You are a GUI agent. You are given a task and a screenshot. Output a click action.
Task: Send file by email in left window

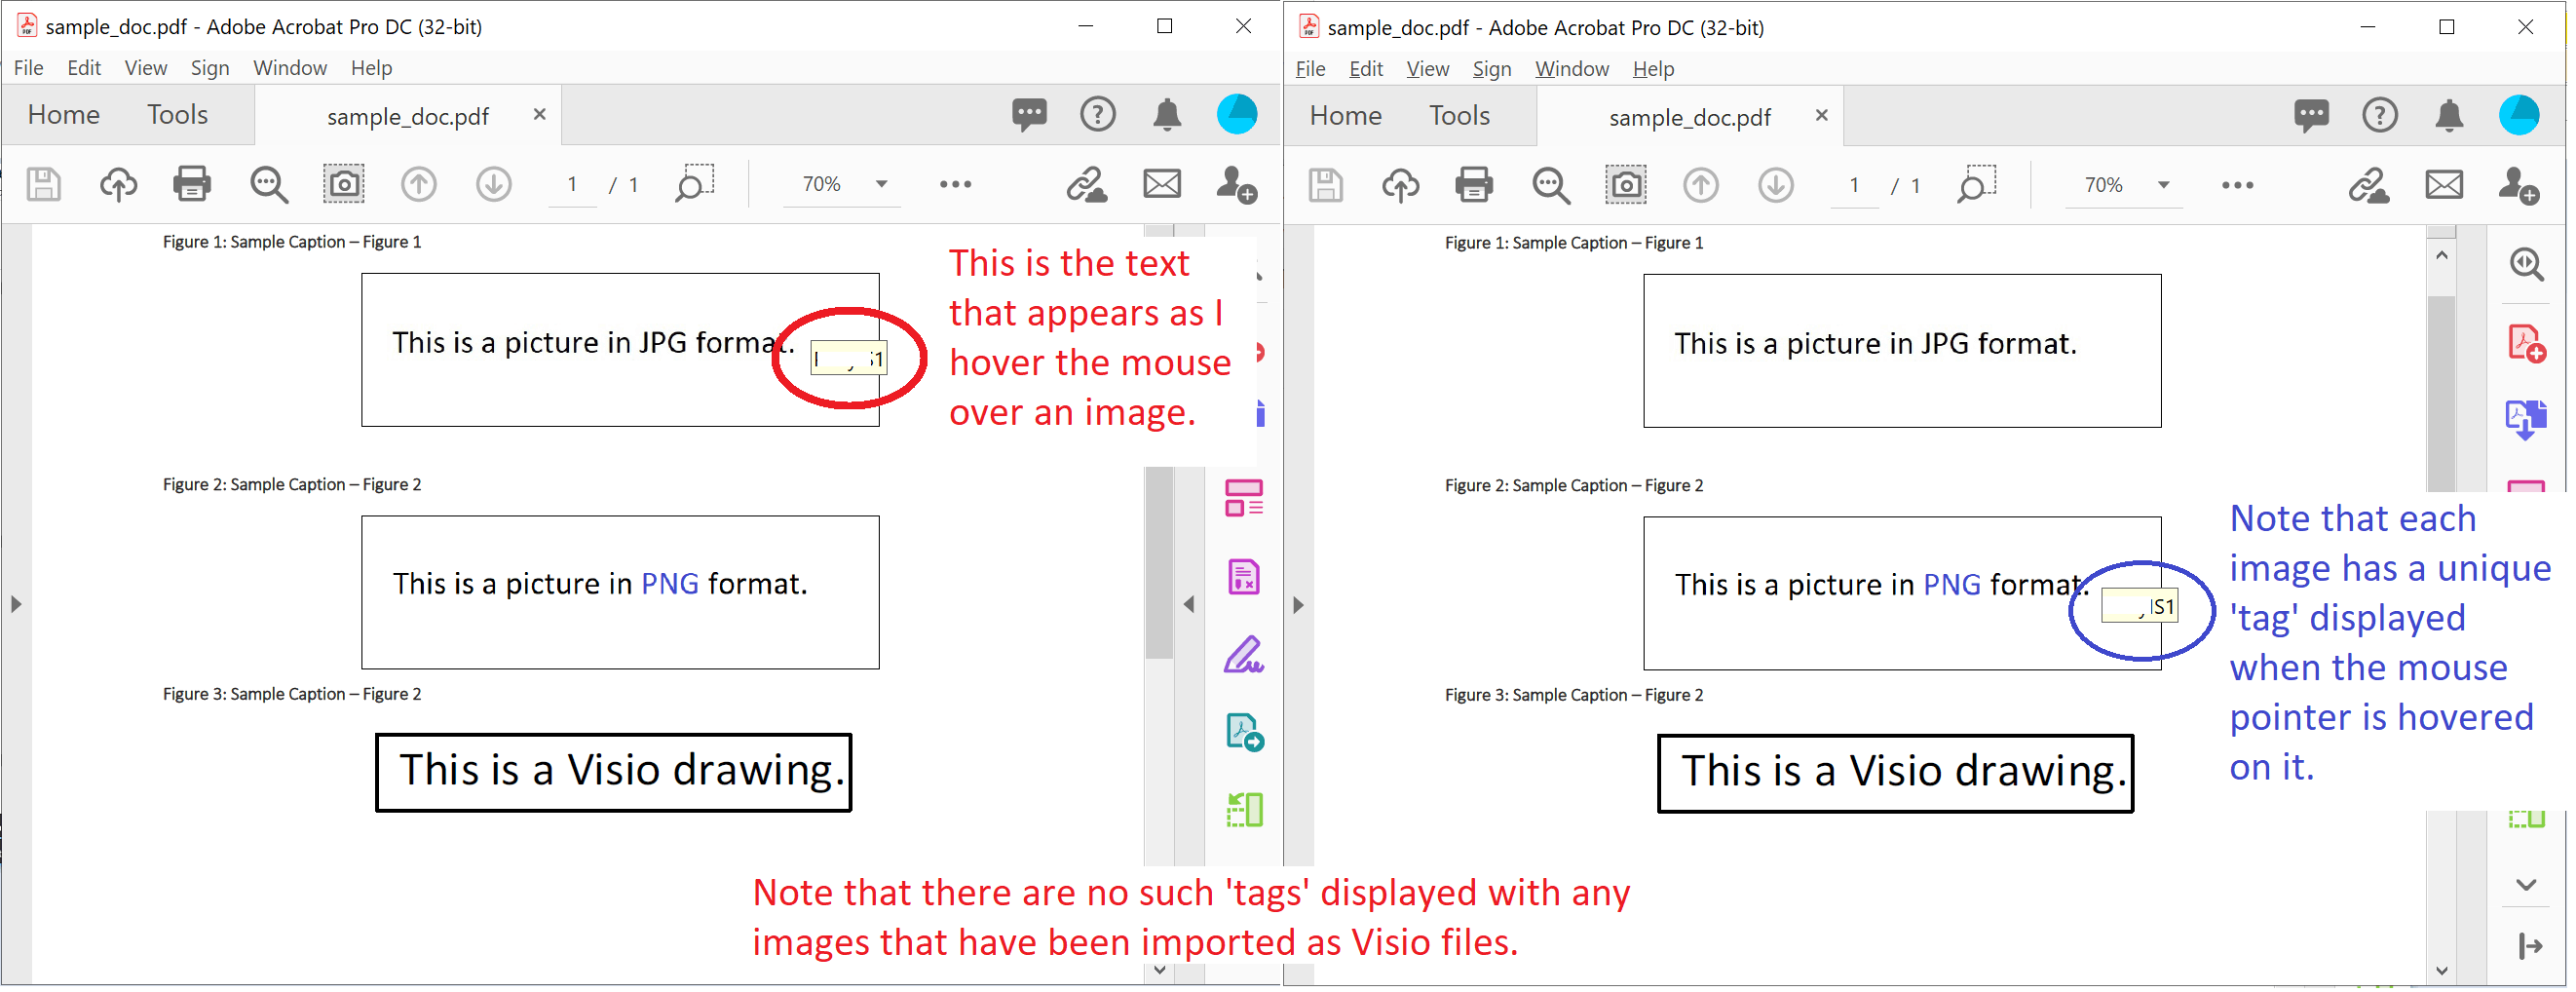(1162, 184)
